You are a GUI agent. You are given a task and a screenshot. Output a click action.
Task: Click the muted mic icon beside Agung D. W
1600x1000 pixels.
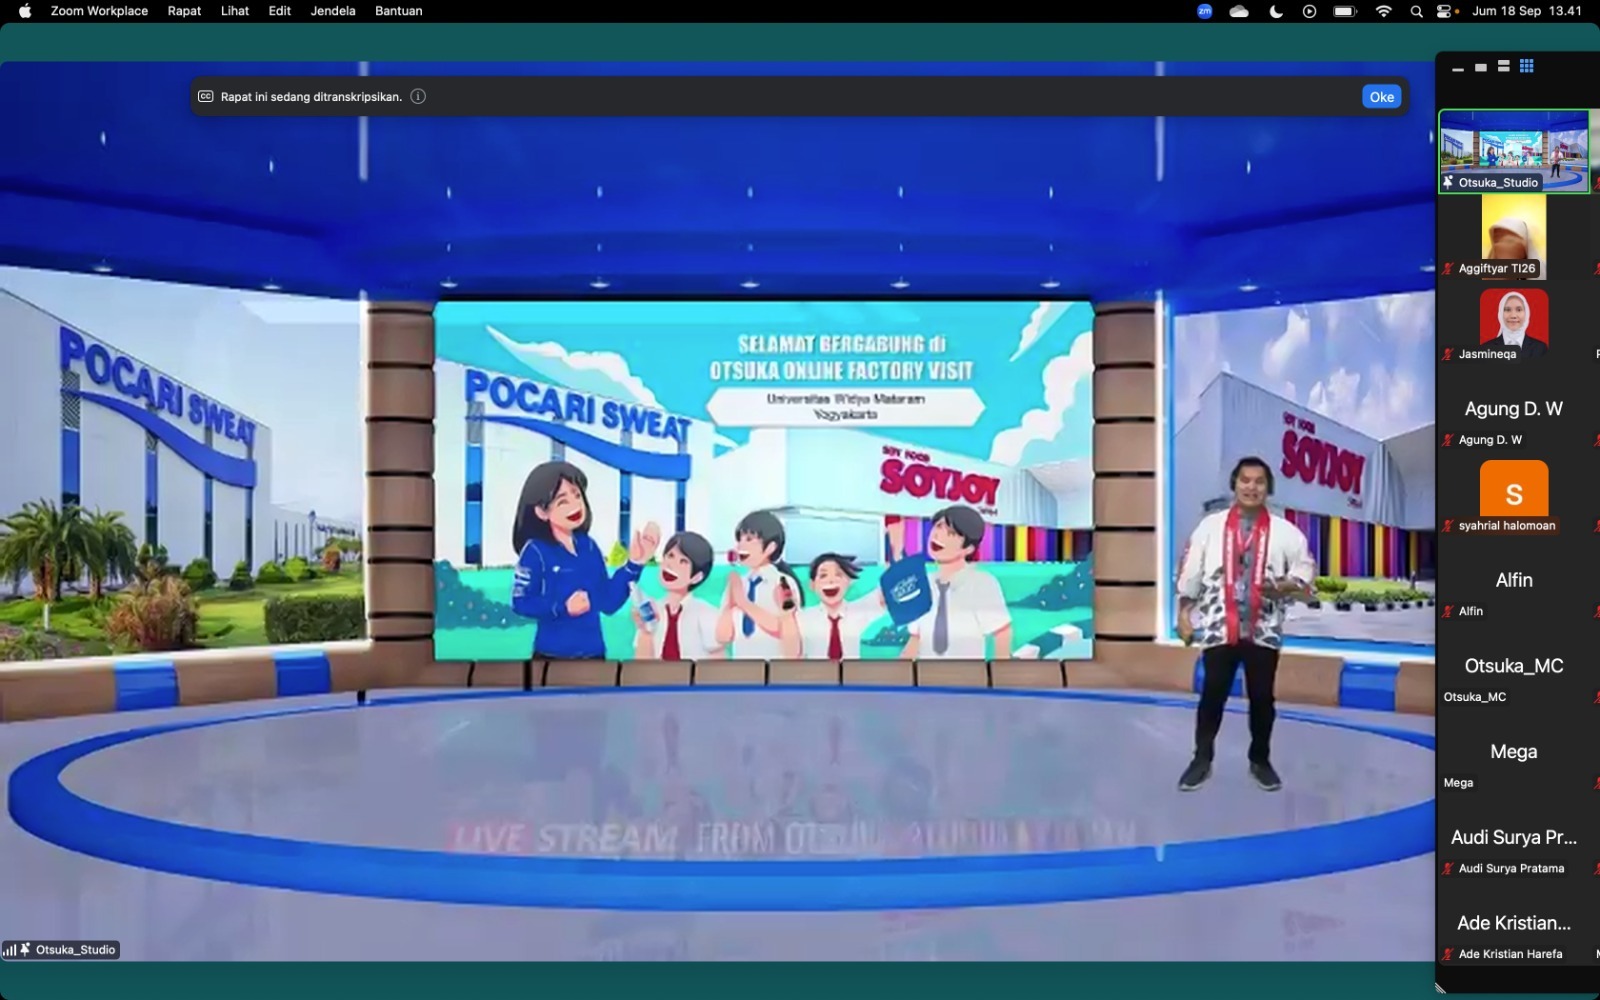(1448, 440)
